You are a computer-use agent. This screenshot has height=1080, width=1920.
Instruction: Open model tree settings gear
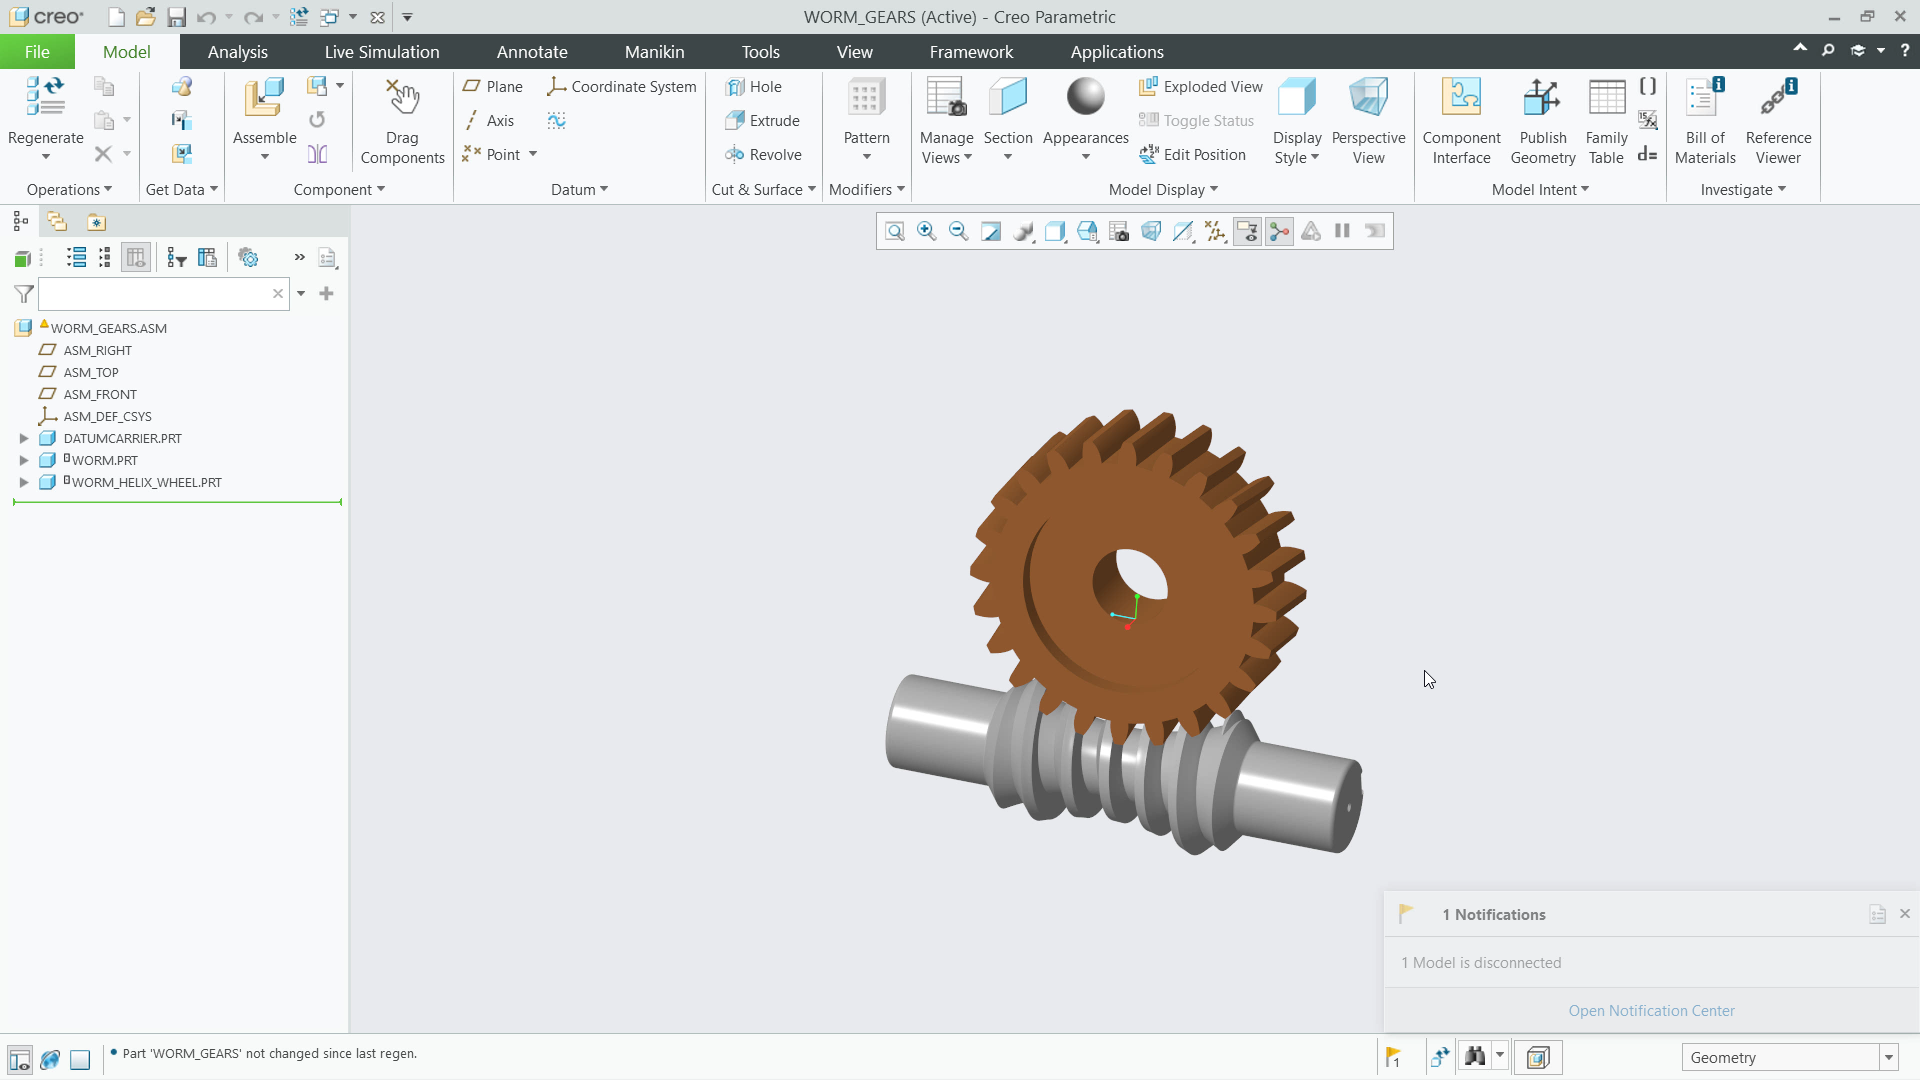[x=248, y=258]
